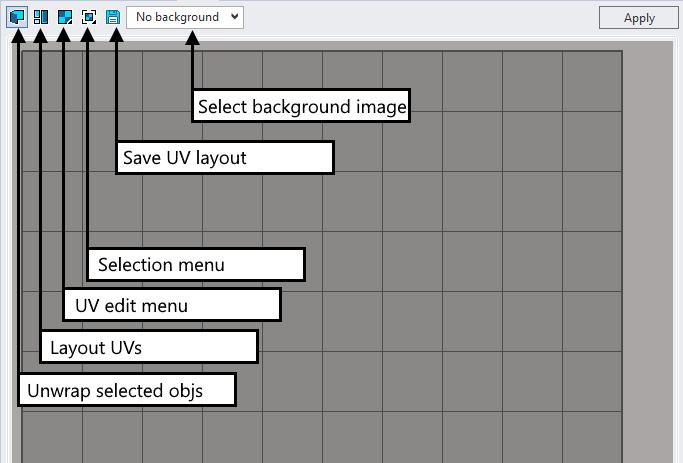Click the "Selection menu" label box
This screenshot has width=683, height=463.
(x=196, y=265)
